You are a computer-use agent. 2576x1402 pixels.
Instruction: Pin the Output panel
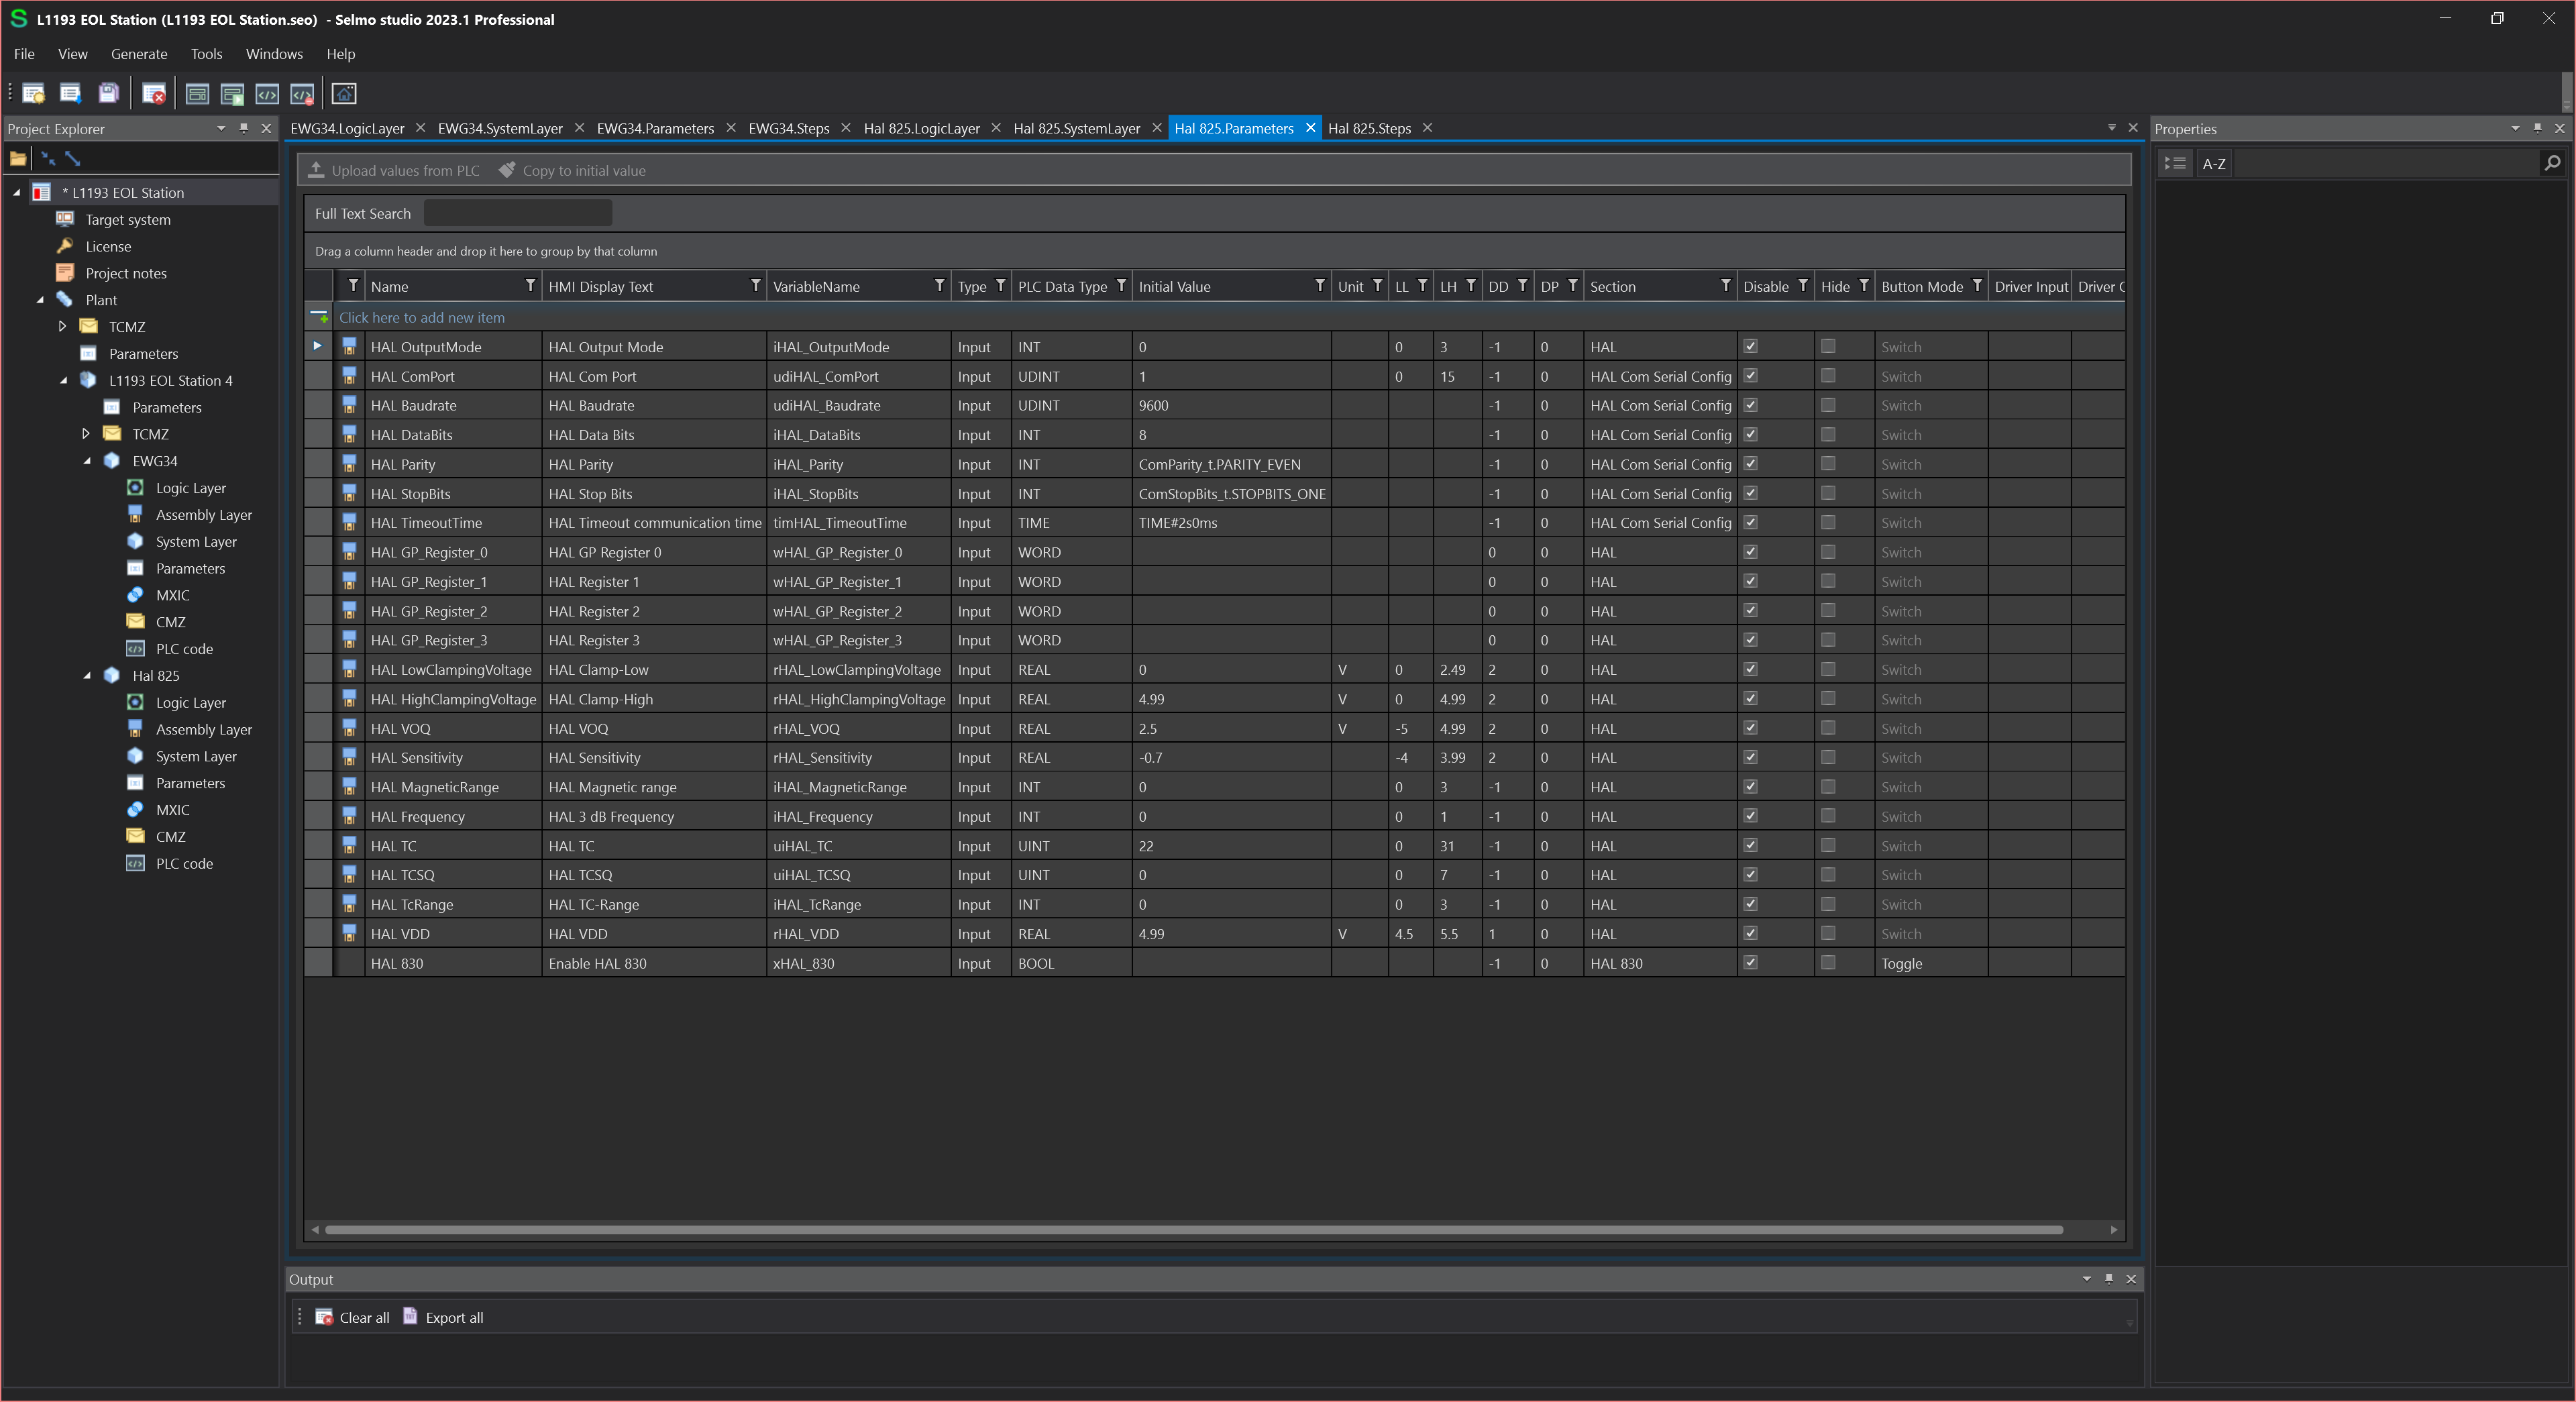(2109, 1279)
